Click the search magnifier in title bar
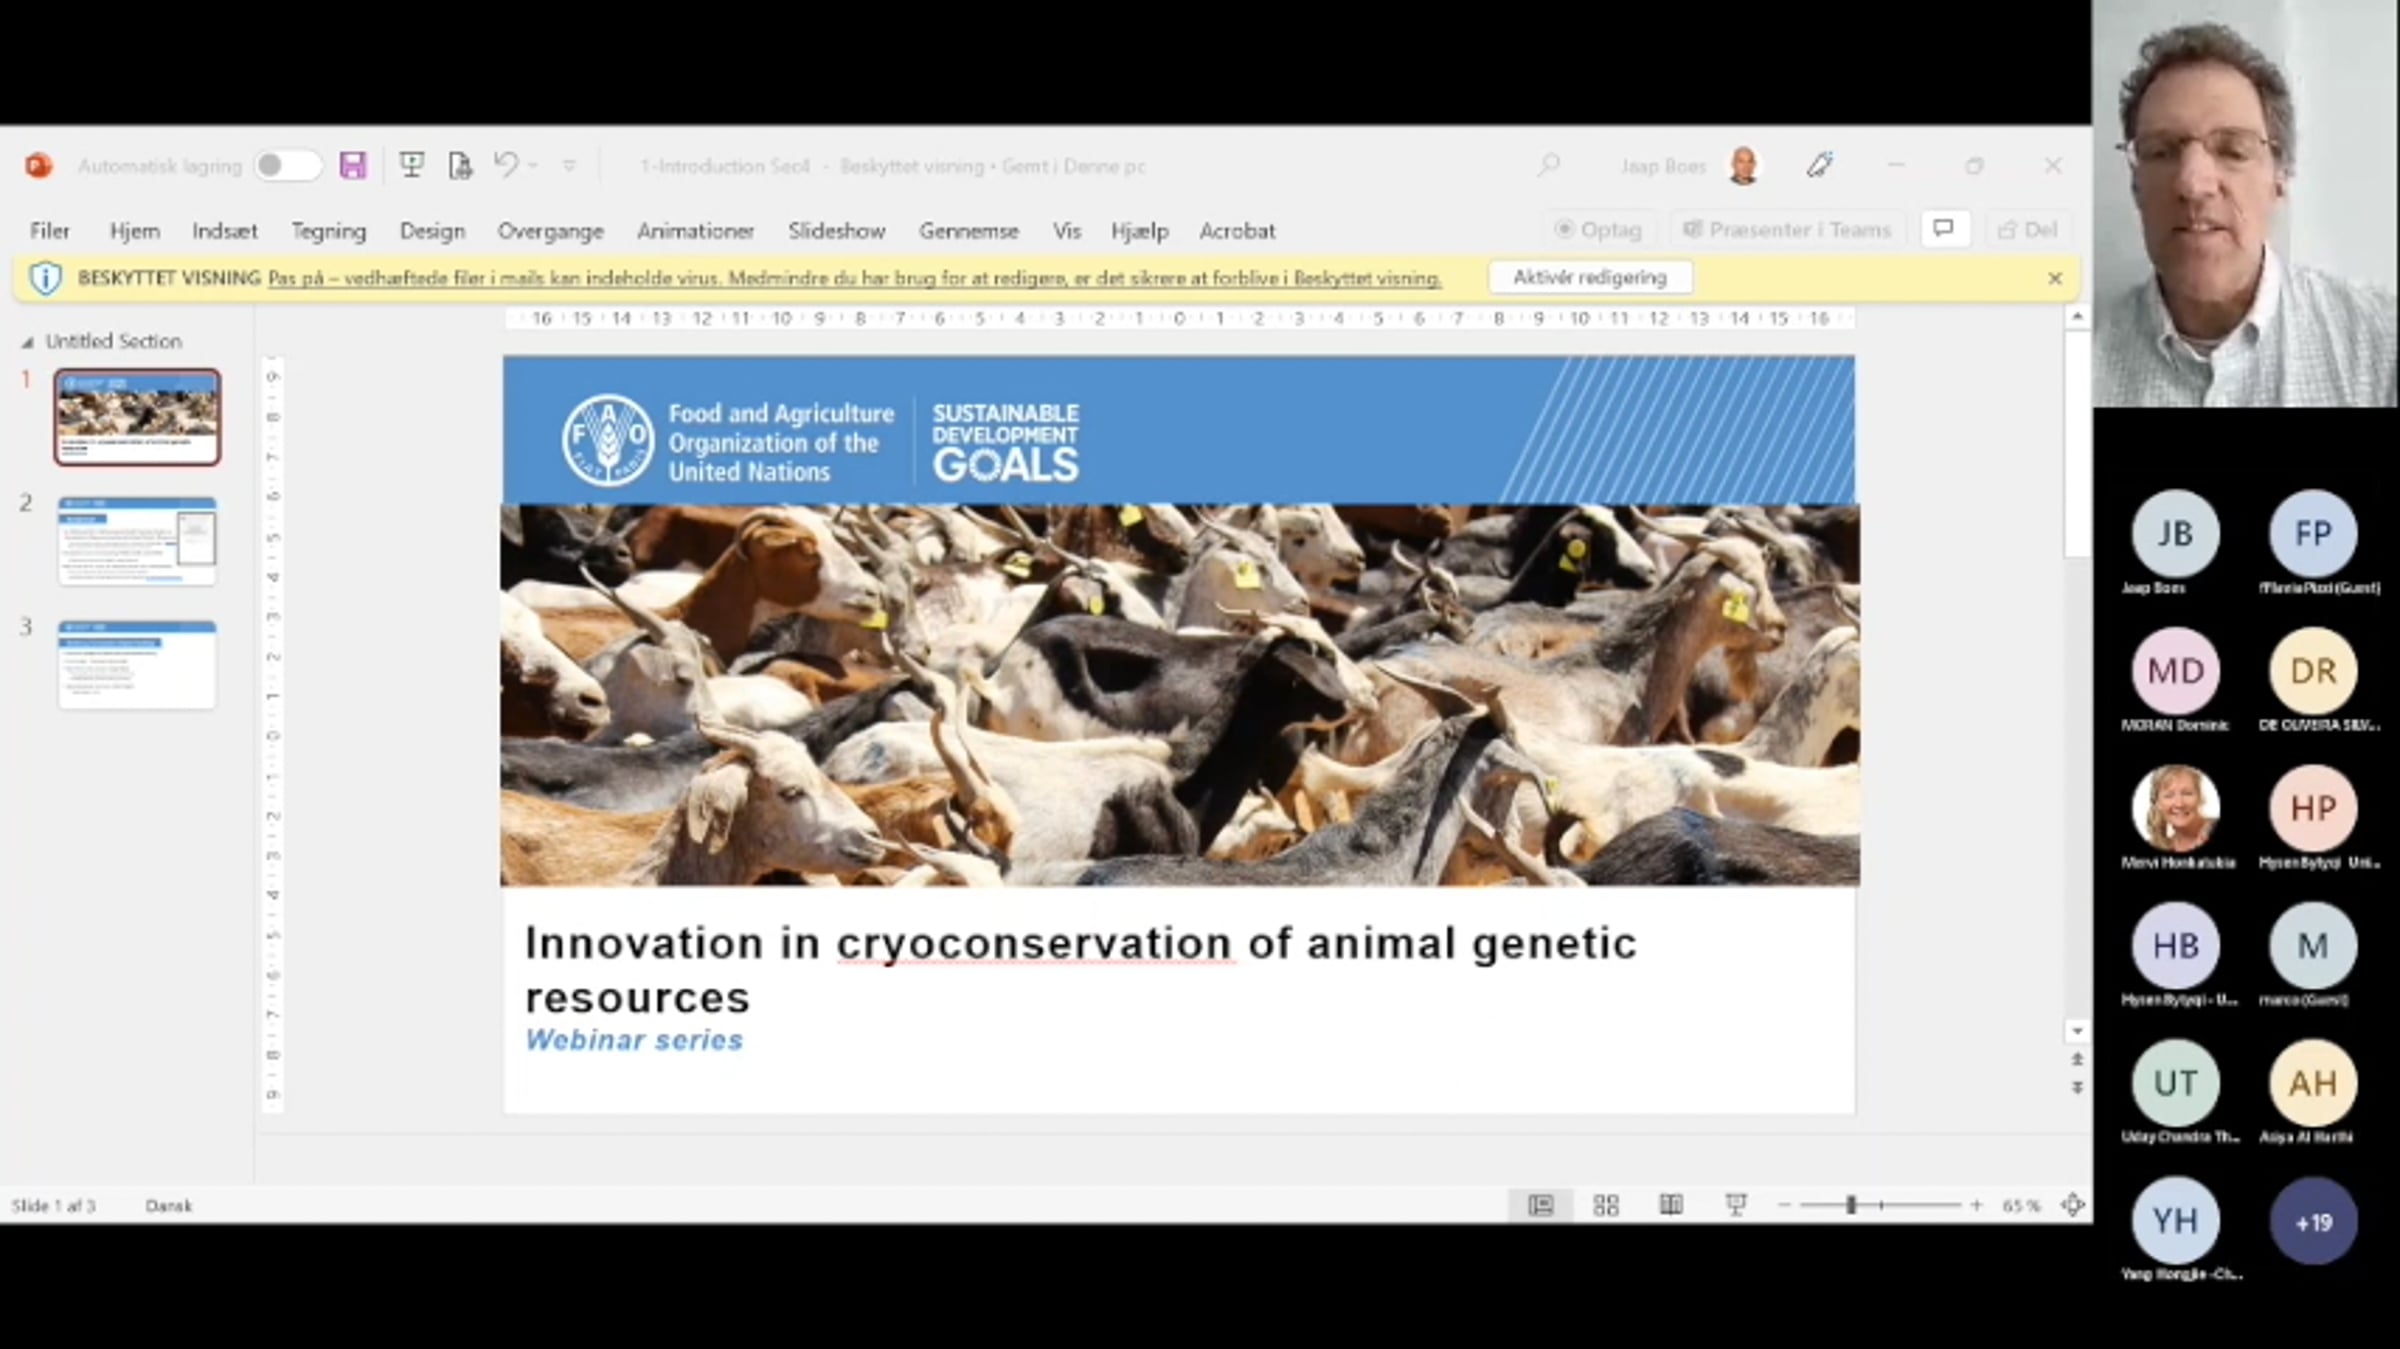2400x1349 pixels. [x=1549, y=165]
